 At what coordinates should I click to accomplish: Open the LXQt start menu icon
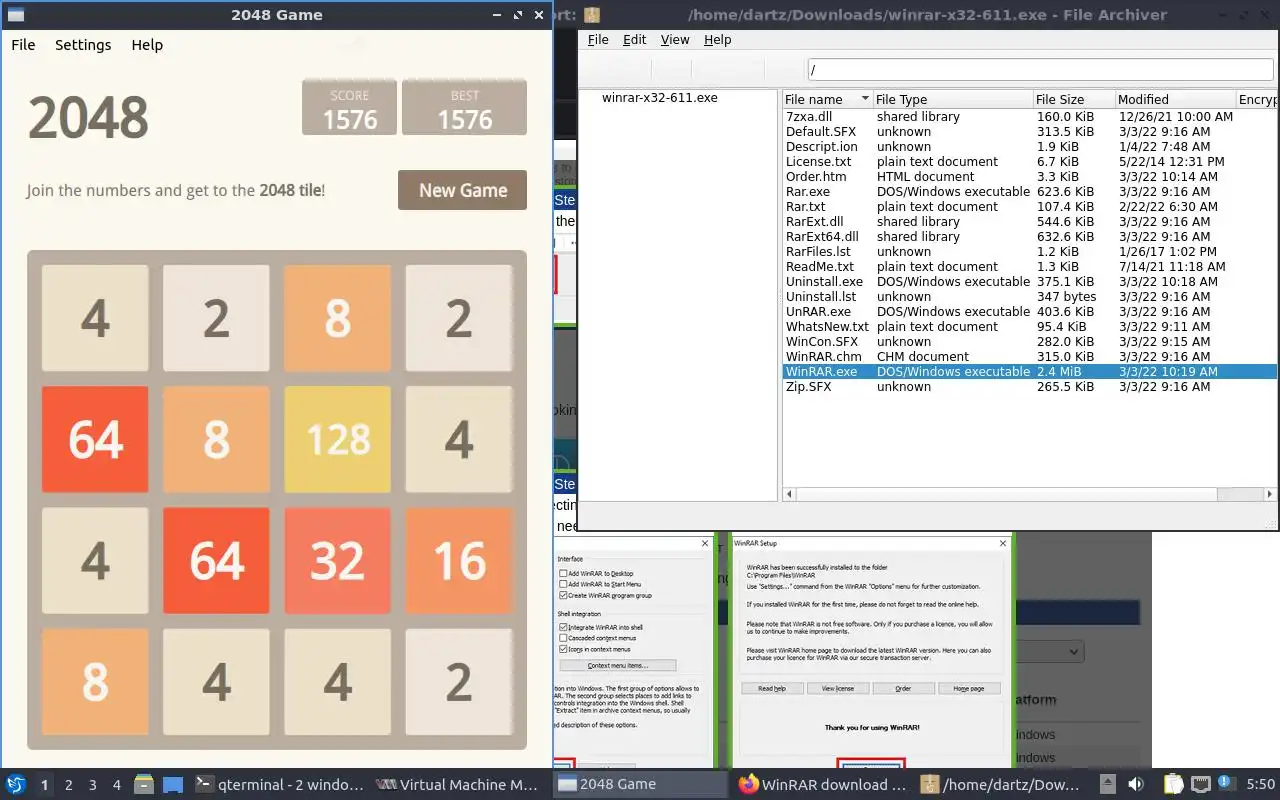click(x=16, y=784)
